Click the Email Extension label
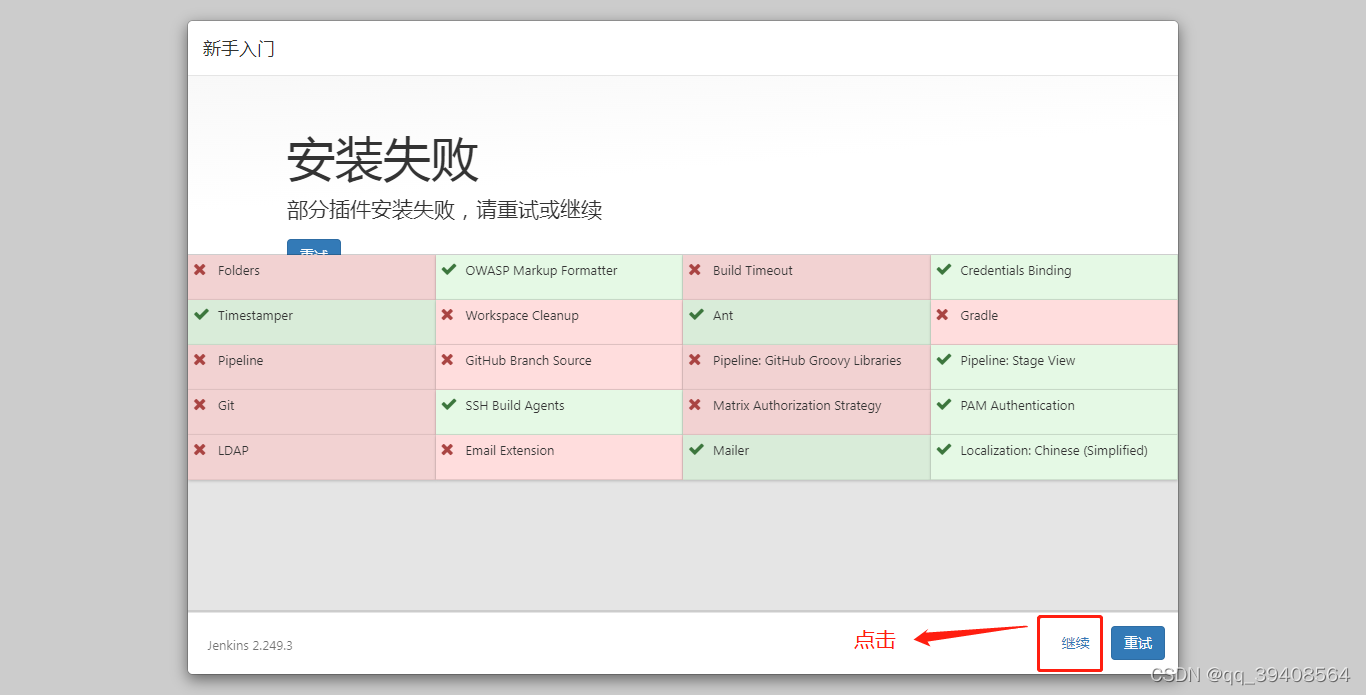The image size is (1366, 695). click(x=510, y=451)
